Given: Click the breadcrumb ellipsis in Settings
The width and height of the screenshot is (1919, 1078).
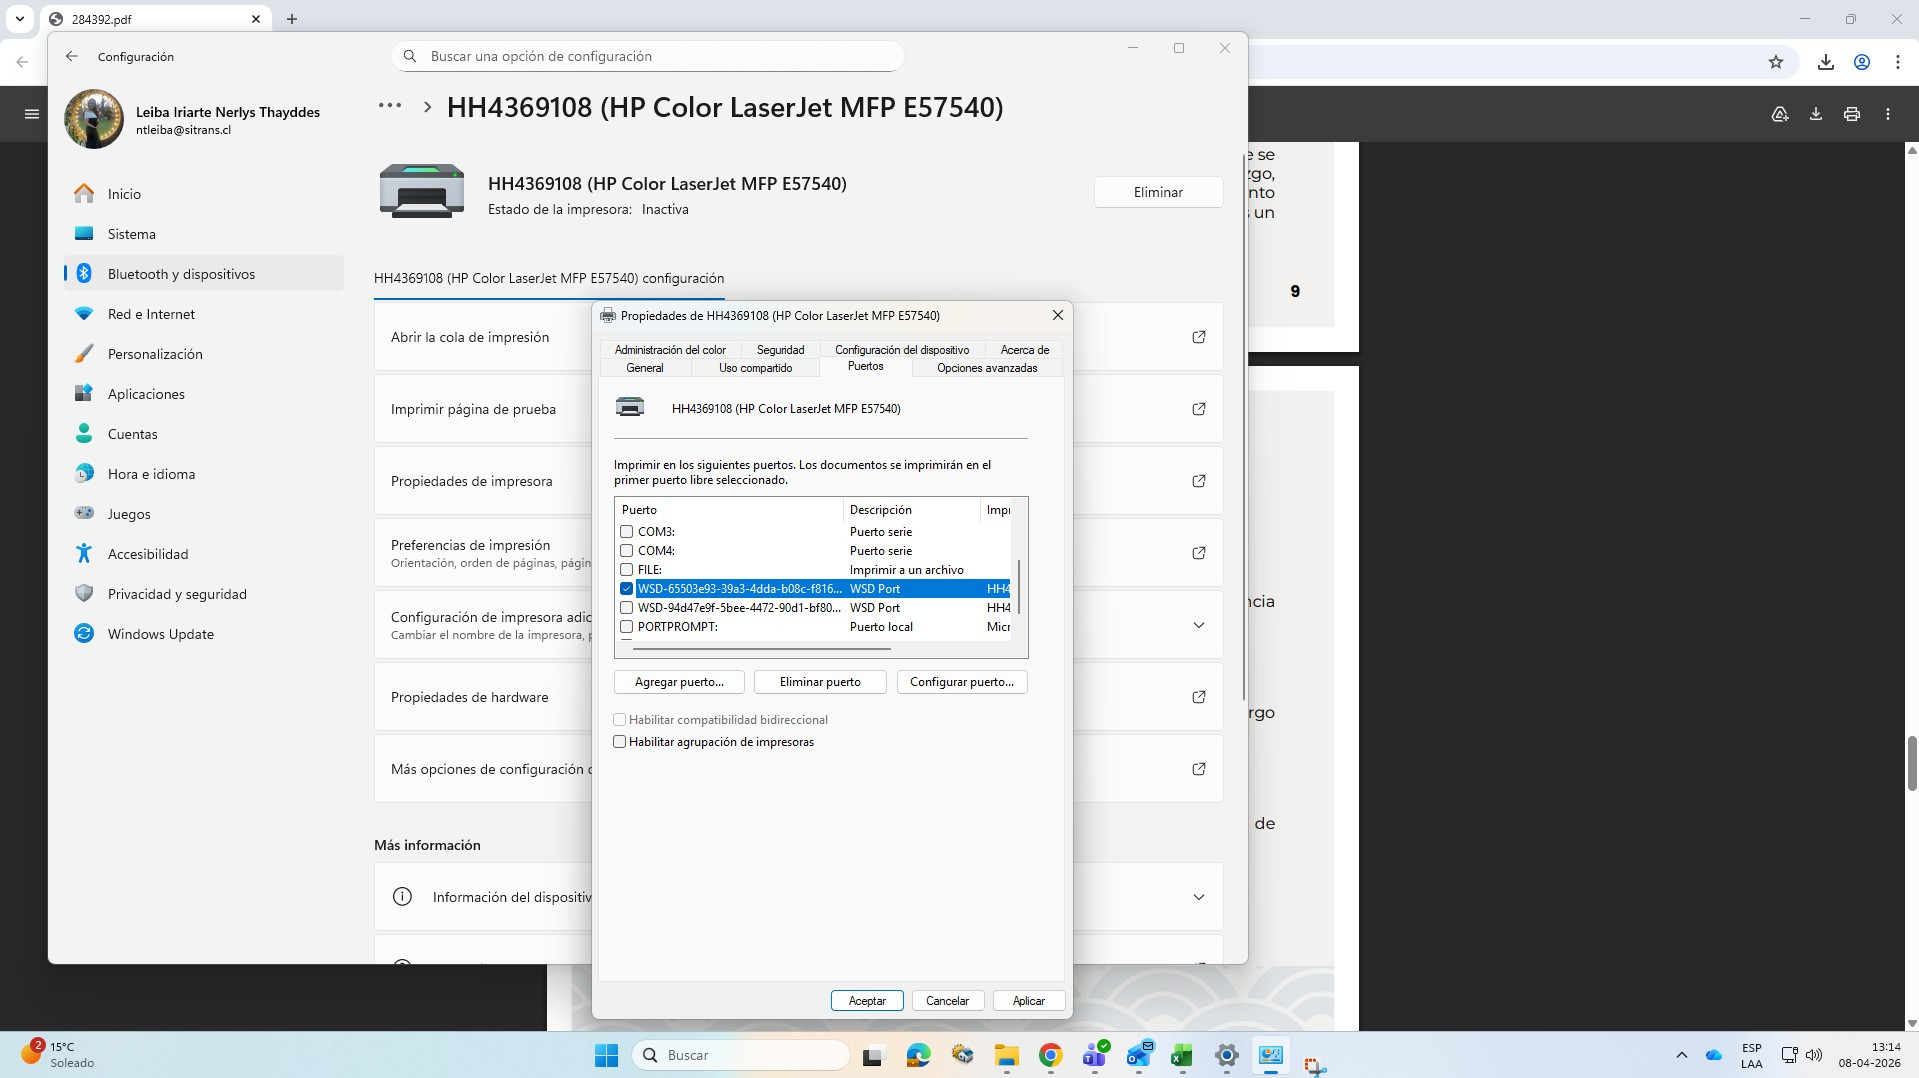Looking at the screenshot, I should pos(390,106).
